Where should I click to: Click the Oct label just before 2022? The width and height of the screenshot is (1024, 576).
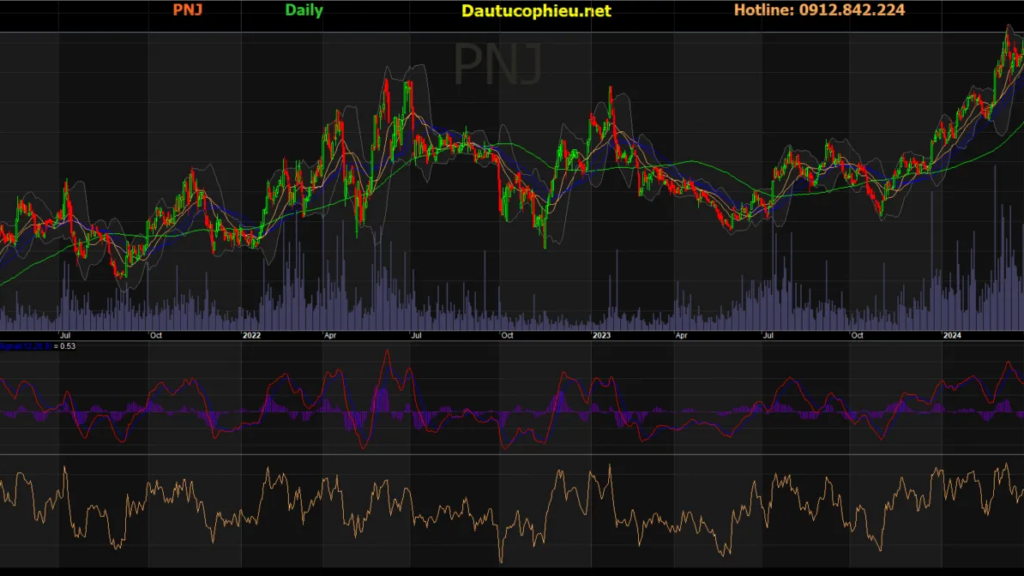coord(156,337)
